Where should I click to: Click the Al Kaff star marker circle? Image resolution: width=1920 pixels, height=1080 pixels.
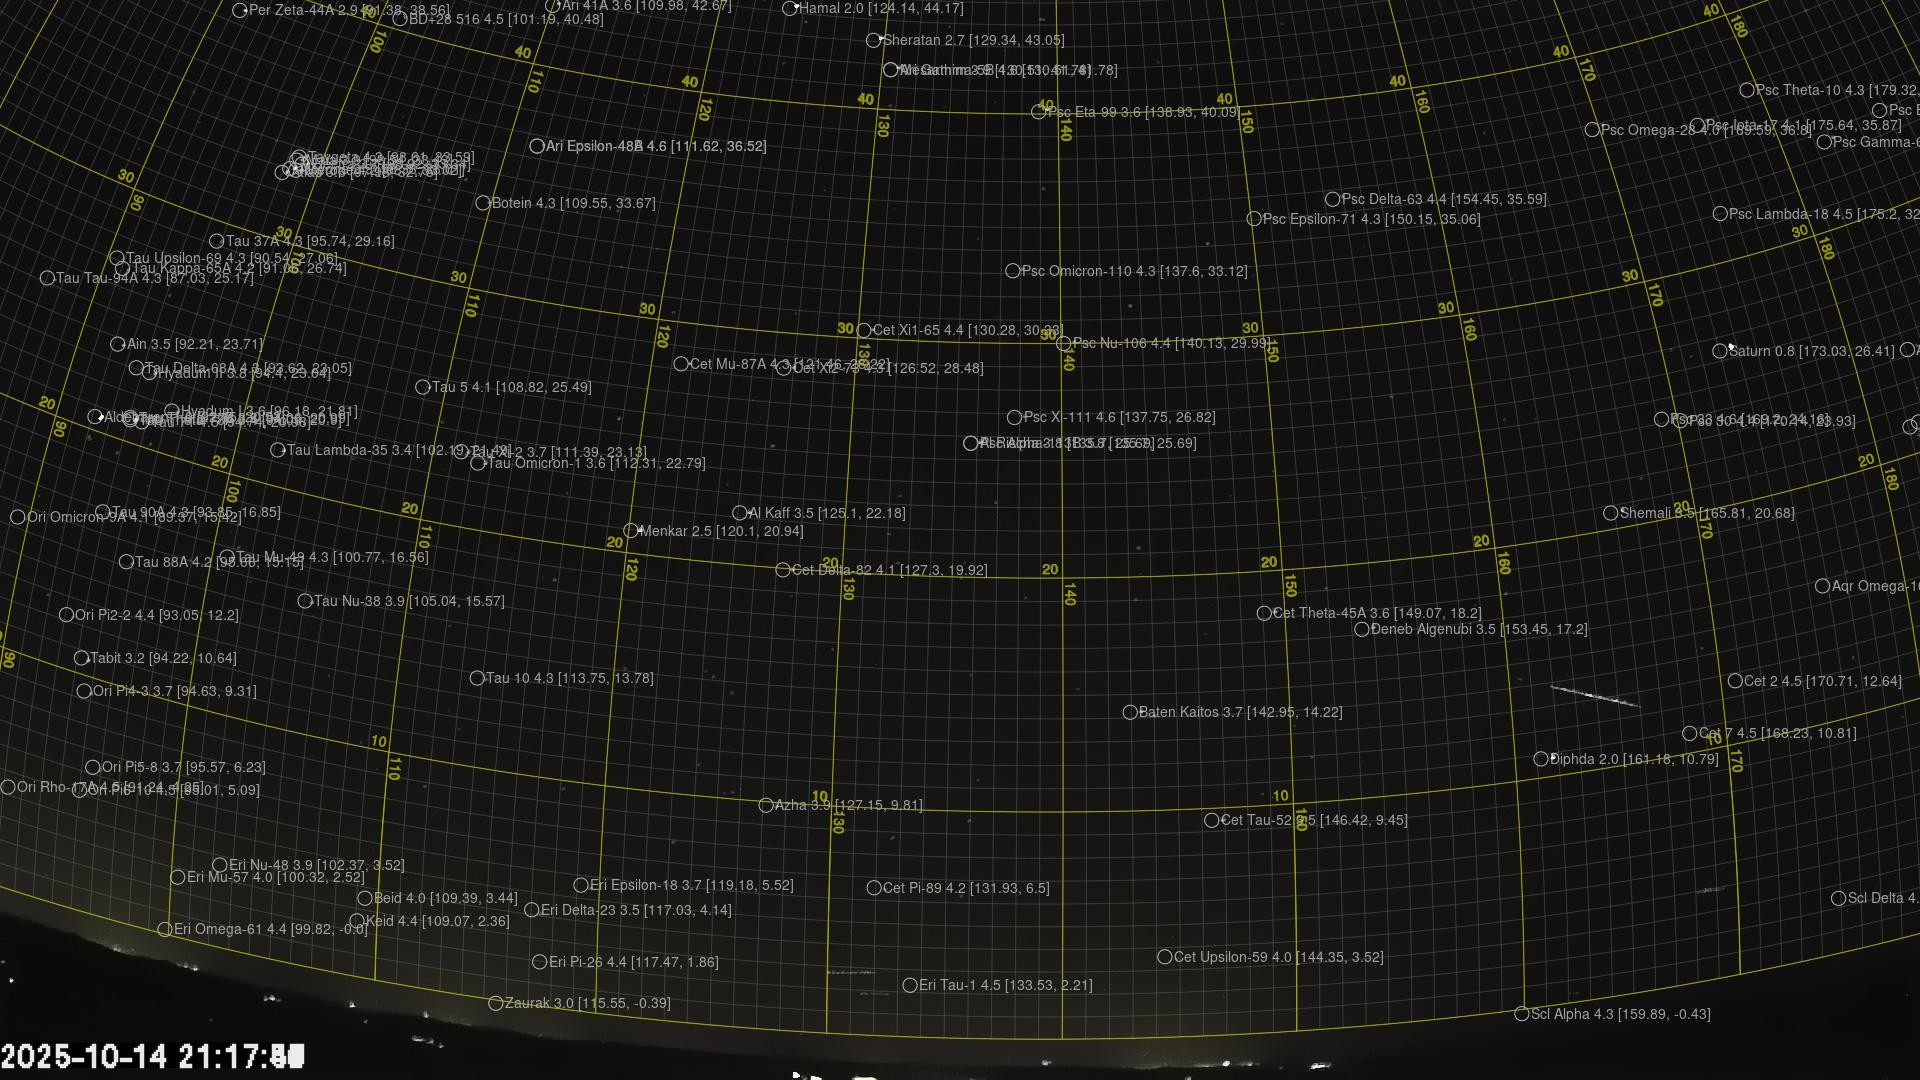tap(740, 513)
